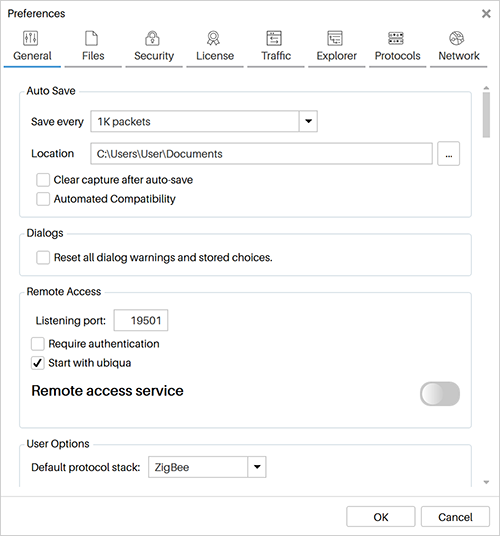Open the Traffic preferences icon

(x=274, y=38)
